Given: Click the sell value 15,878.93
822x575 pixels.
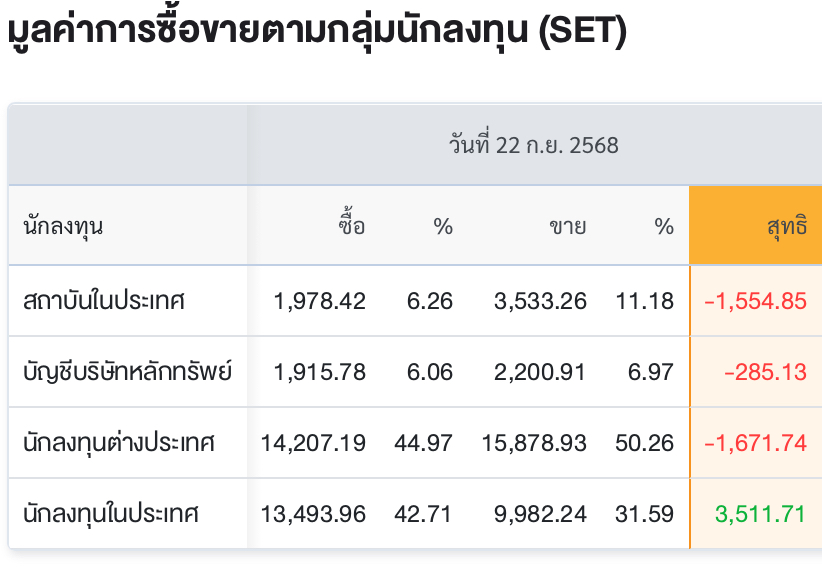Looking at the screenshot, I should [534, 443].
